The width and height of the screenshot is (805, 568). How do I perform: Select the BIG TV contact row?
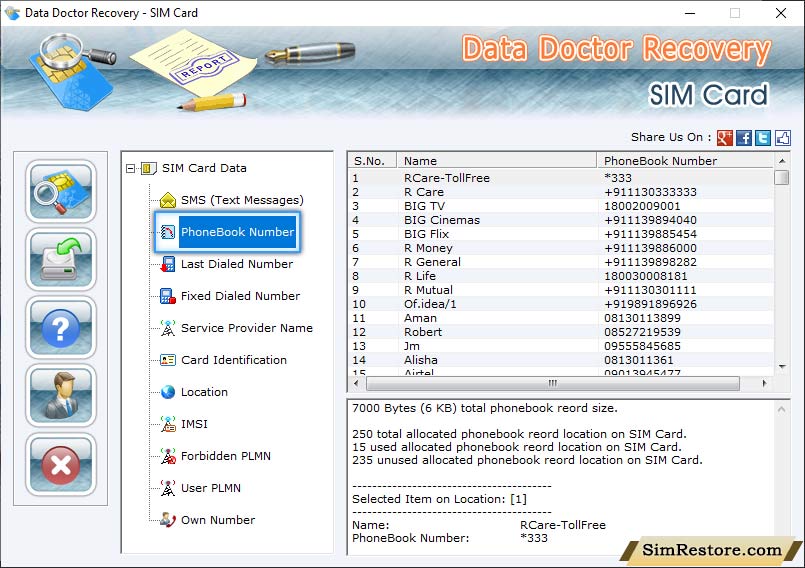tap(561, 206)
